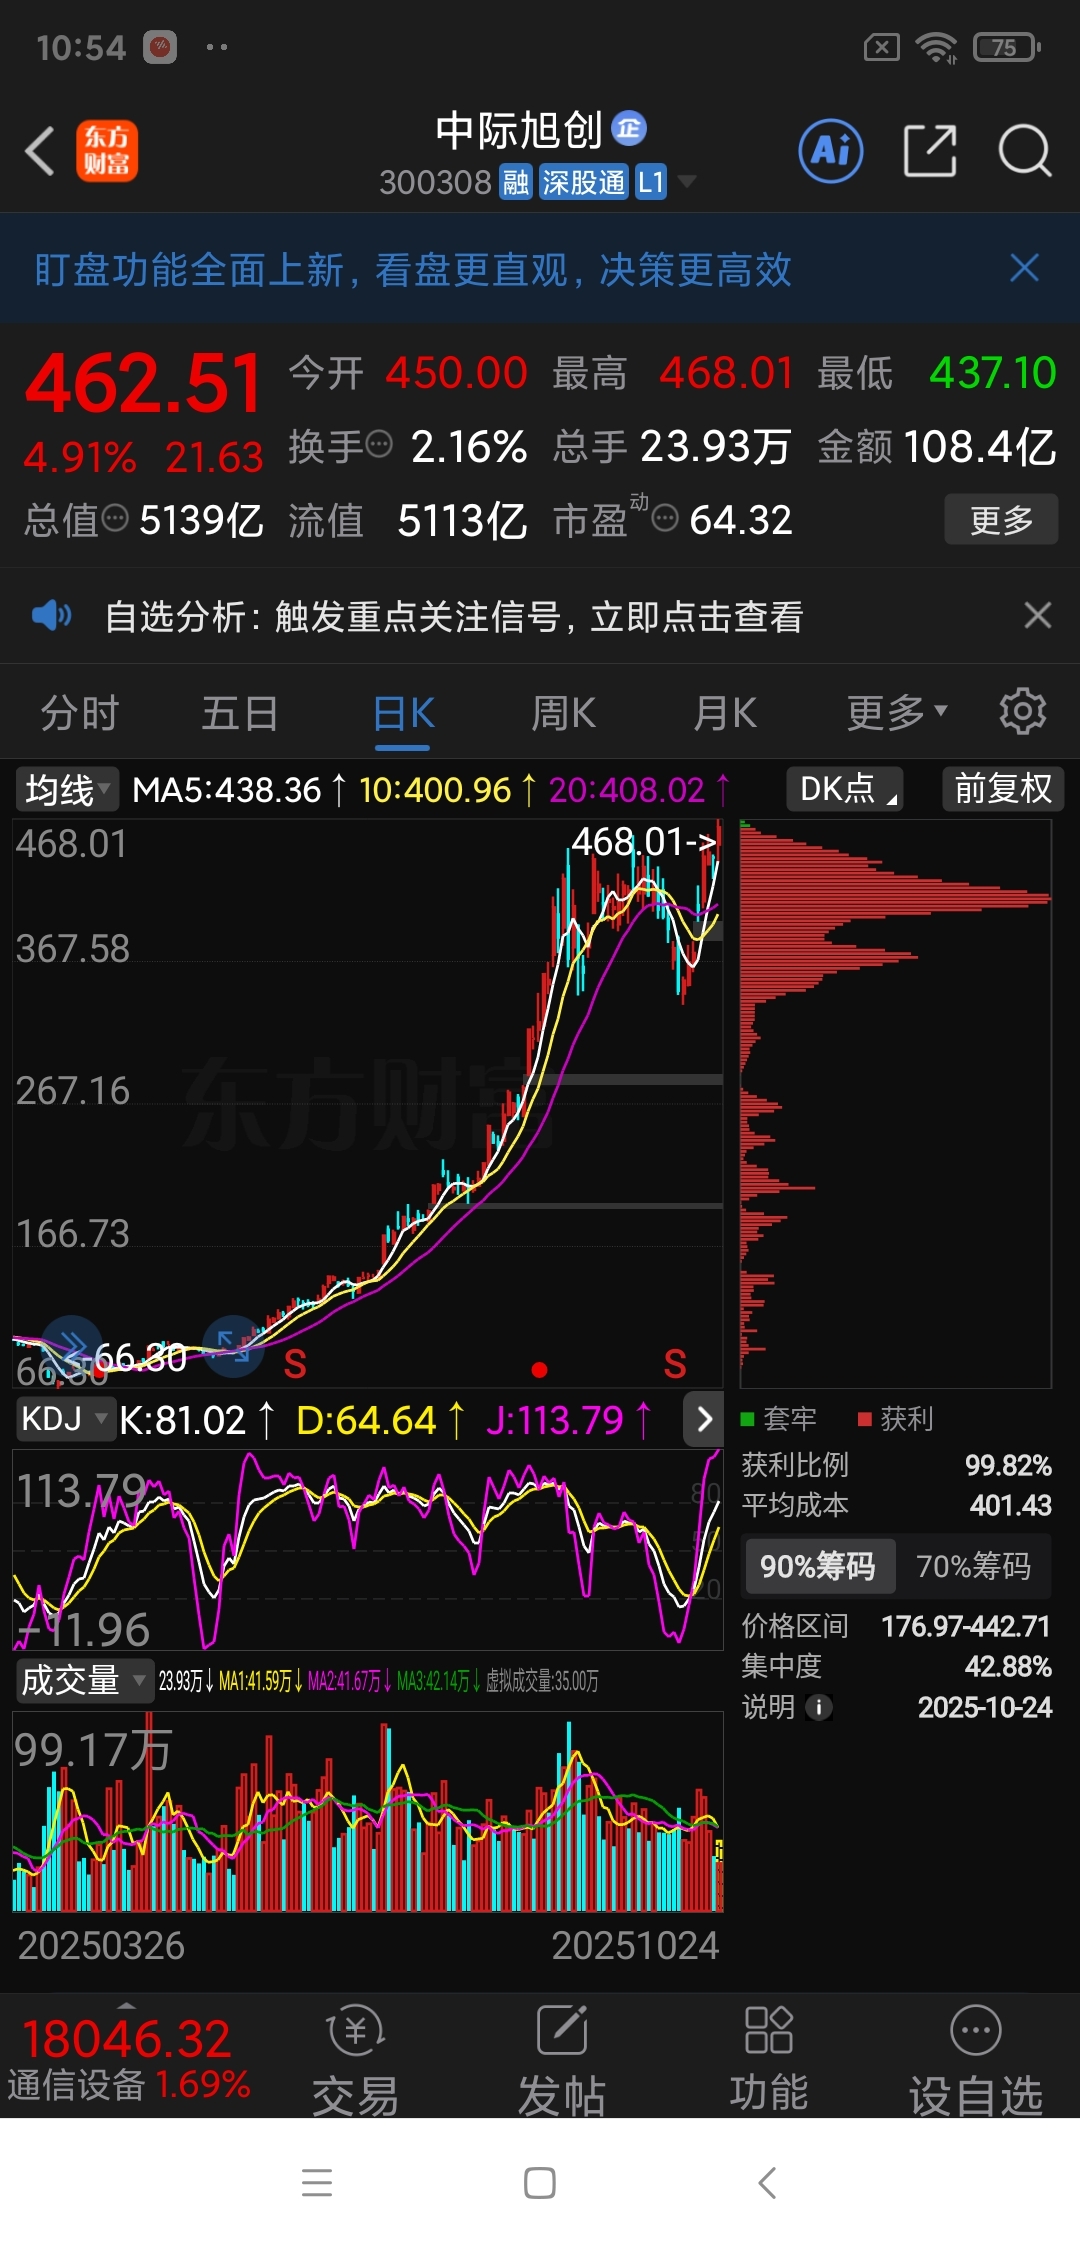Viewport: 1080px width, 2248px height.
Task: Open the 交易 trade button
Action: pos(355,2060)
